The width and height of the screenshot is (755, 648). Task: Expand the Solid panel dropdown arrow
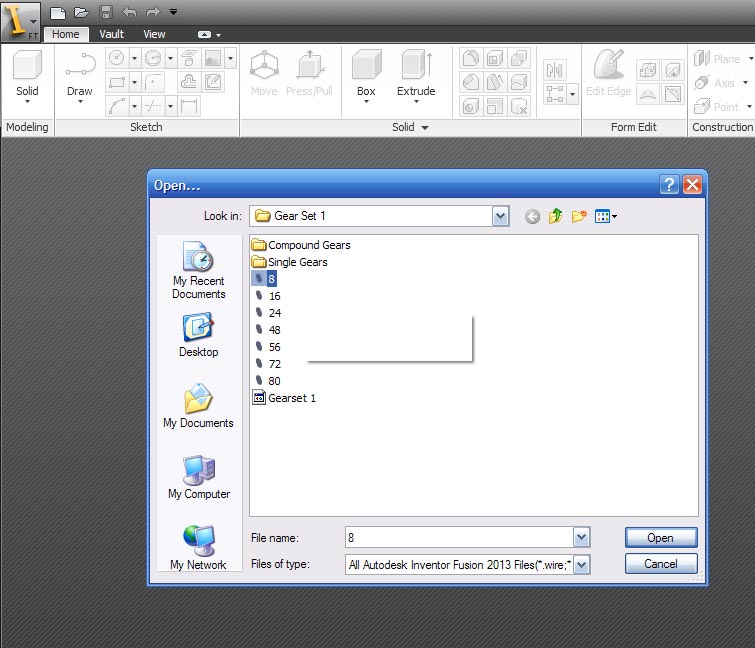click(425, 128)
